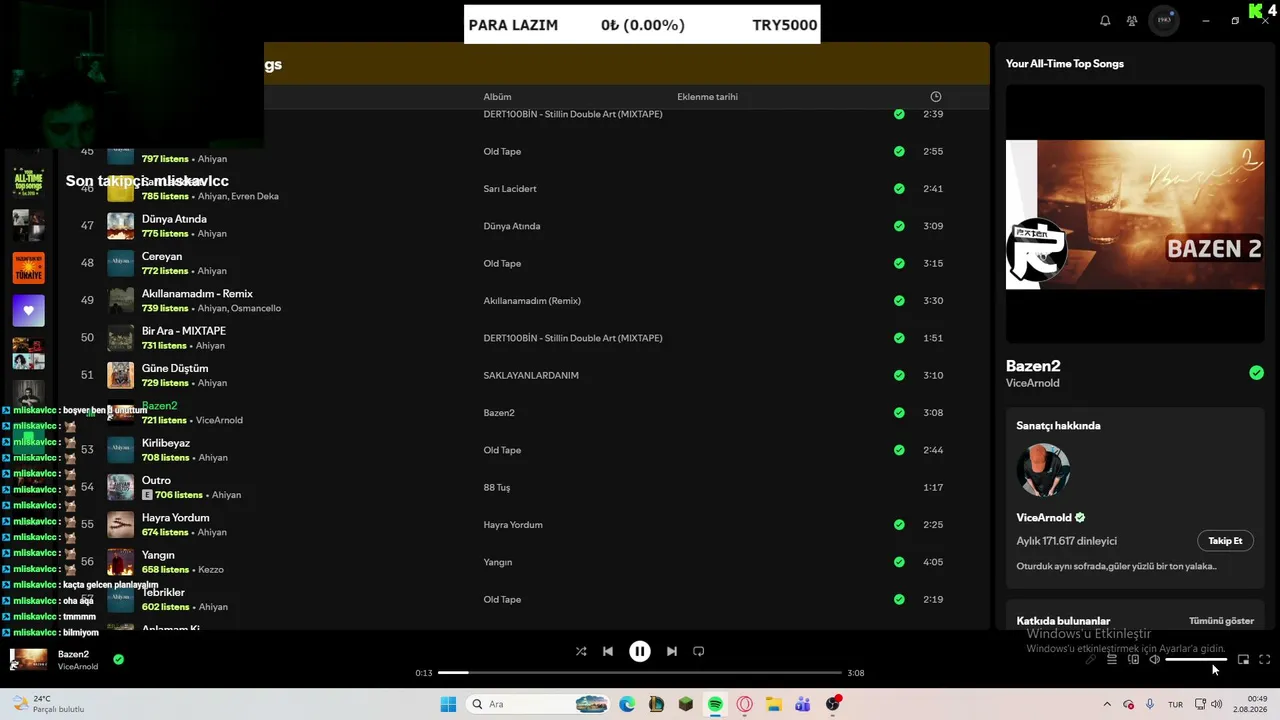Open the Kezzo artist link under Yangın
The image size is (1280, 720).
[x=210, y=570]
